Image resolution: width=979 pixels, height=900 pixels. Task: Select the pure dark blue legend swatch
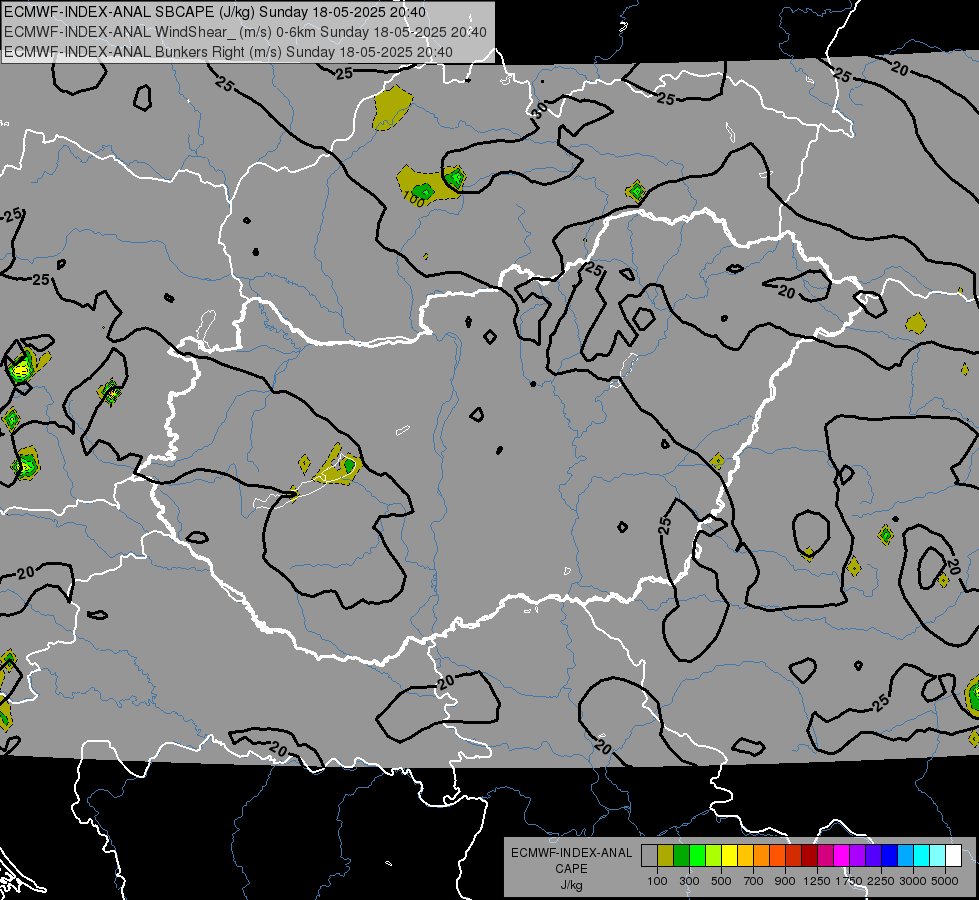point(890,855)
